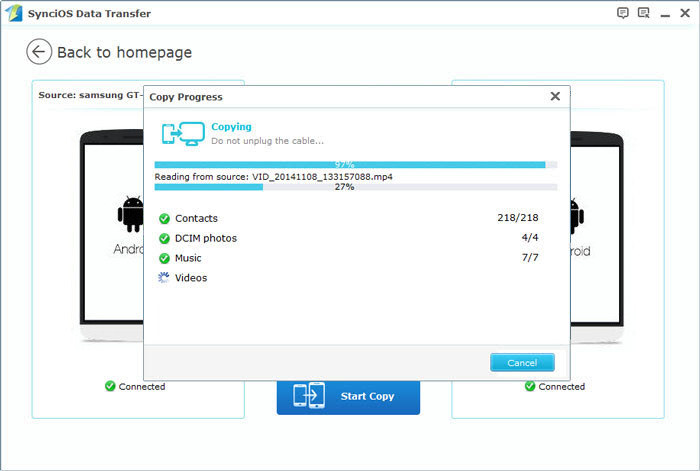This screenshot has width=700, height=471.
Task: Click the target phone image thumbnail
Action: pos(597,237)
